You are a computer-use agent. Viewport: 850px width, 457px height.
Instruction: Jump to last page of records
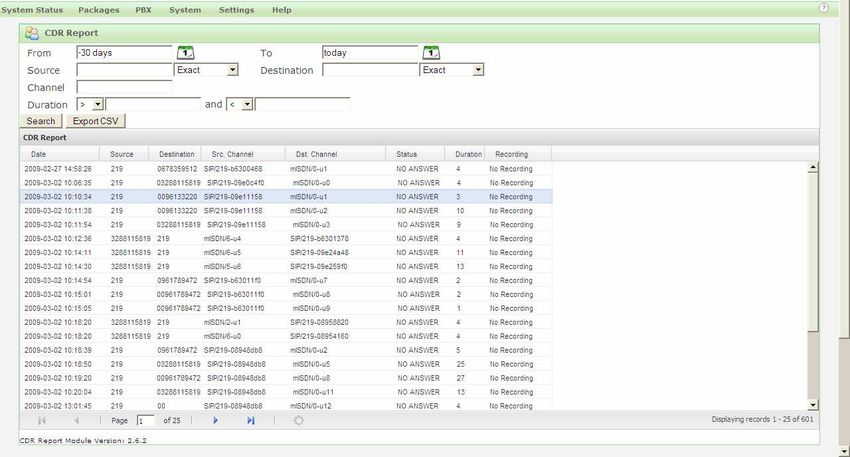(x=251, y=421)
